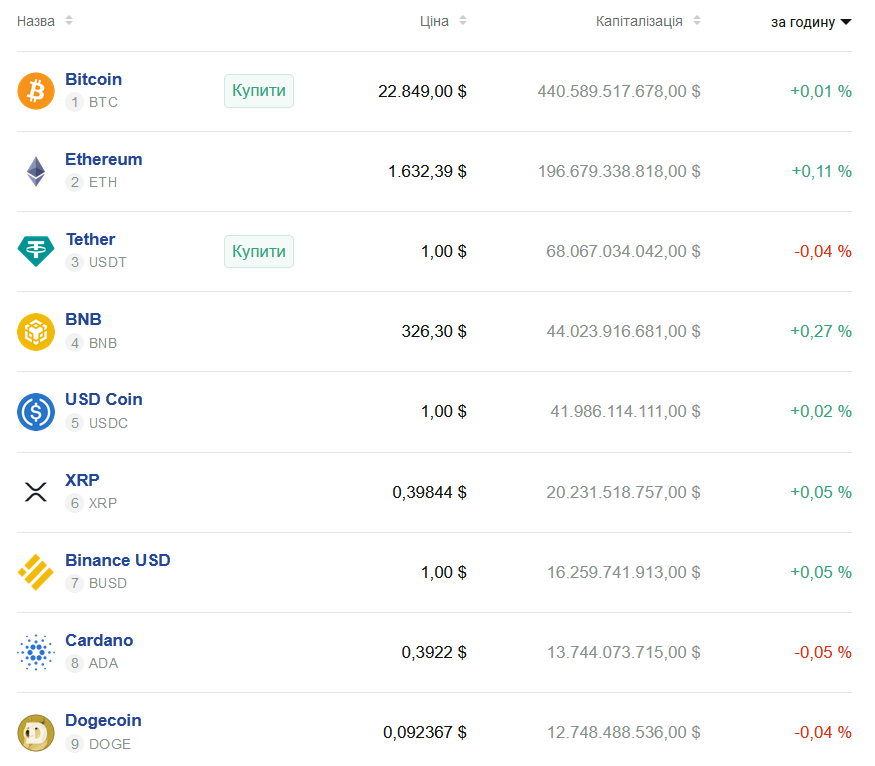Open the Ethereum diamond logo
The height and width of the screenshot is (766, 875).
coord(36,171)
